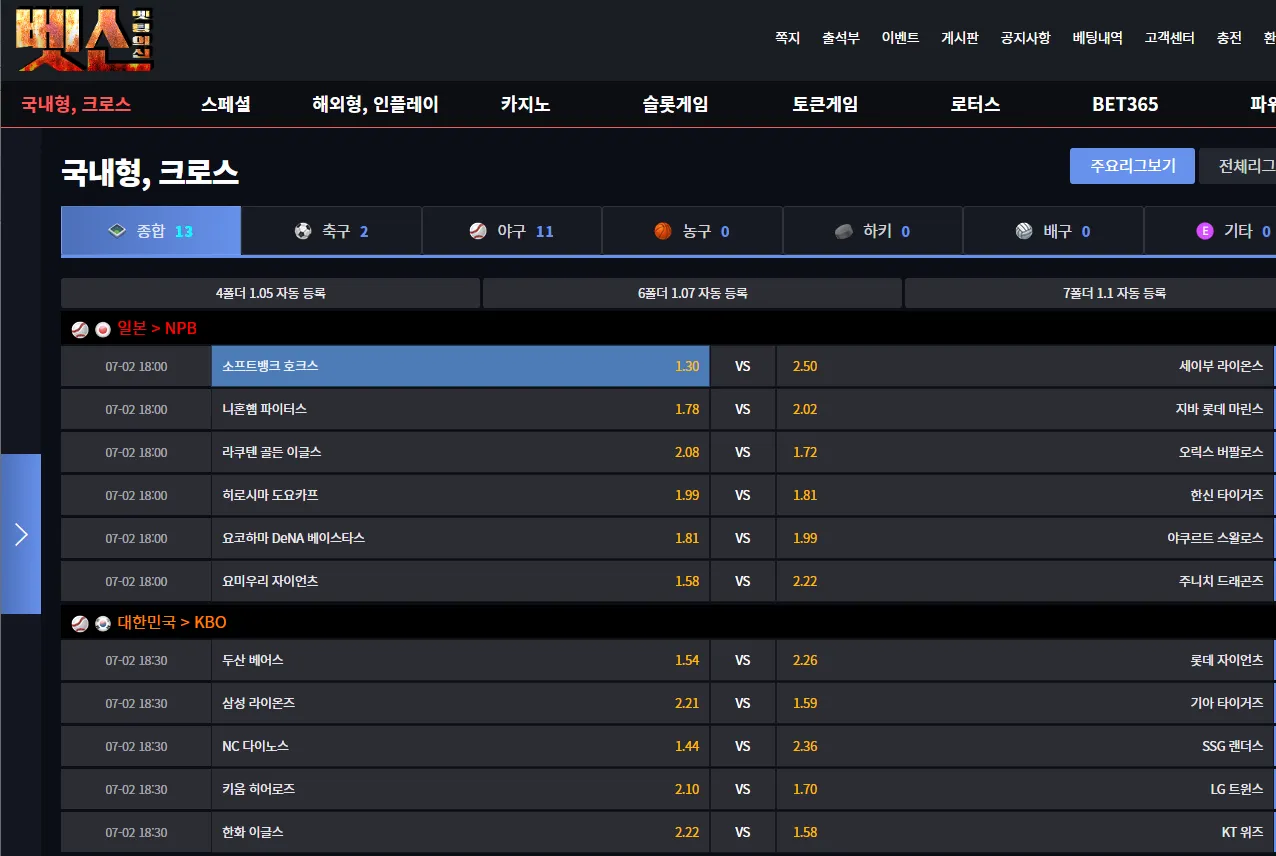Click the baseball icon beside 대한민국 > KBO
The image size is (1276, 856).
80,623
